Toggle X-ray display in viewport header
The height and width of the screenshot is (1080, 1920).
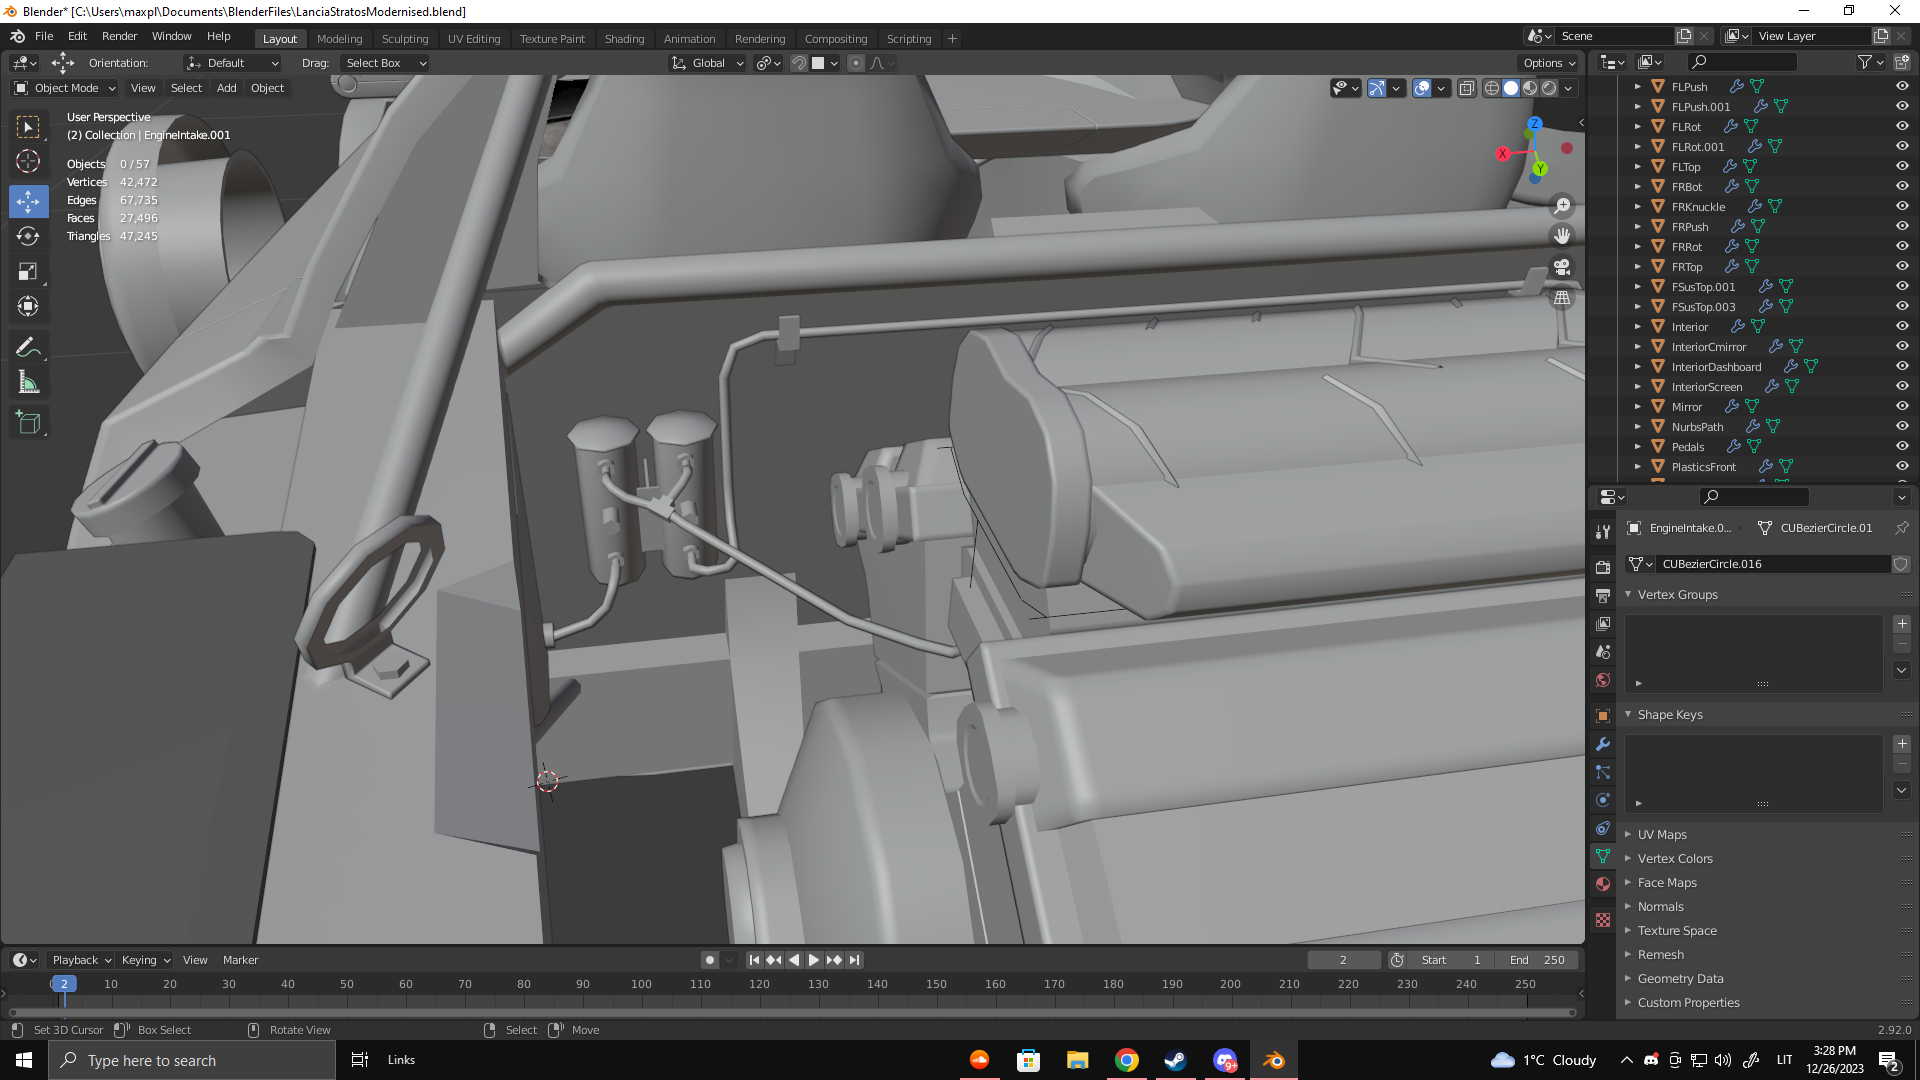[x=1466, y=88]
